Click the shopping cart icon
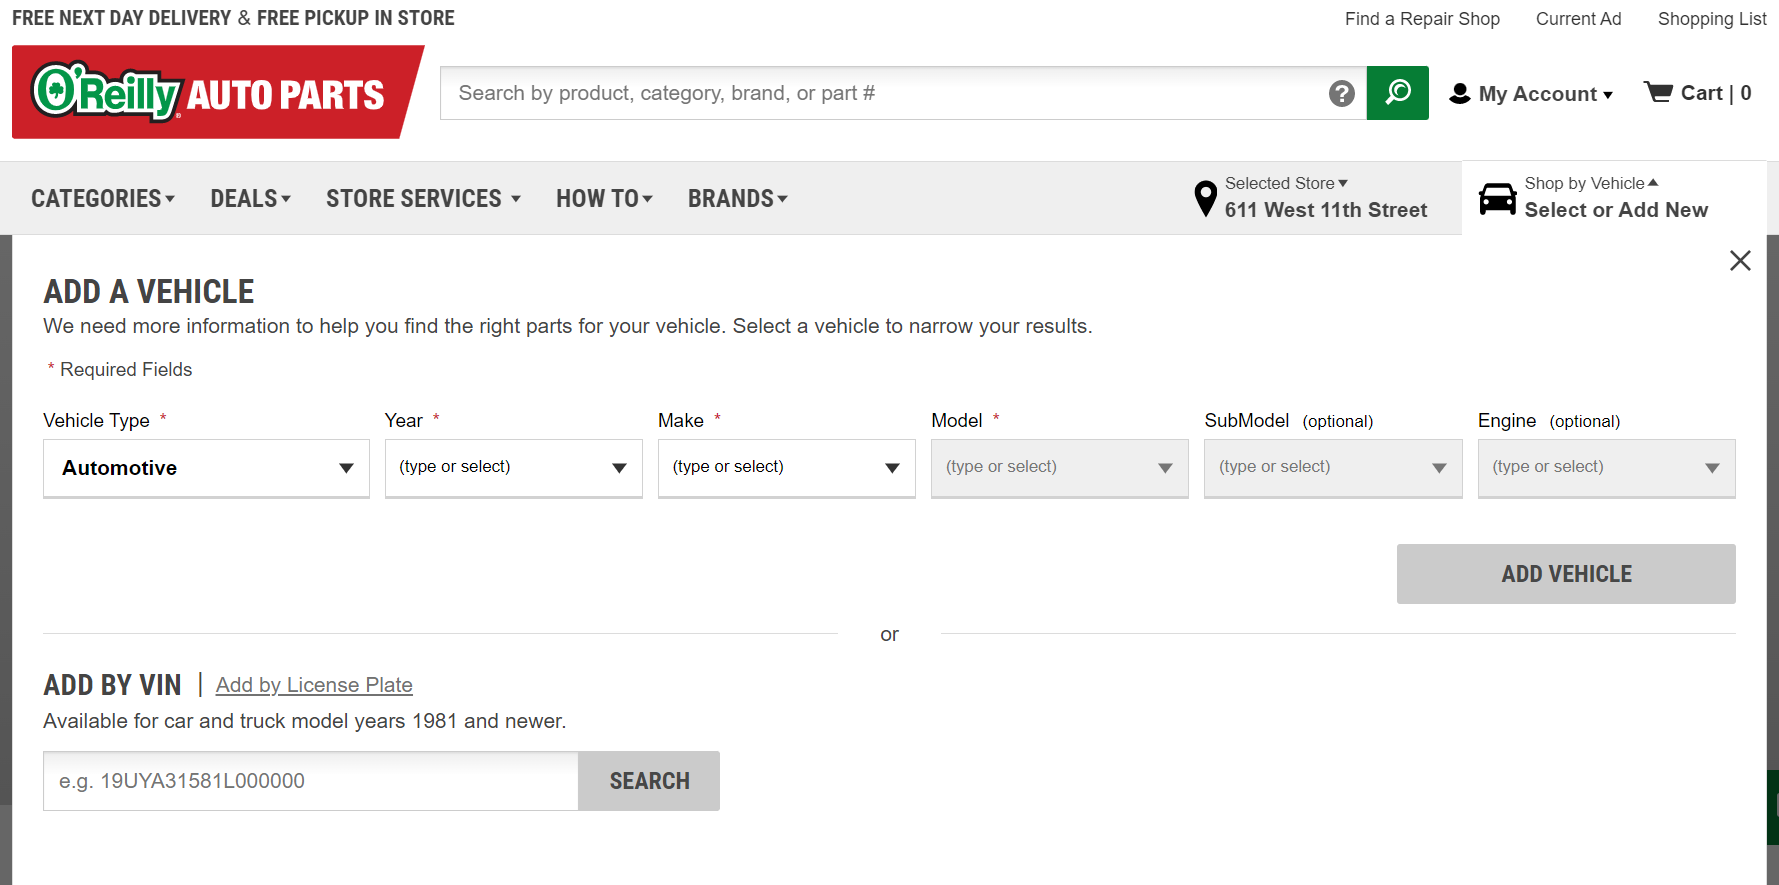Viewport: 1779px width, 885px height. point(1658,92)
